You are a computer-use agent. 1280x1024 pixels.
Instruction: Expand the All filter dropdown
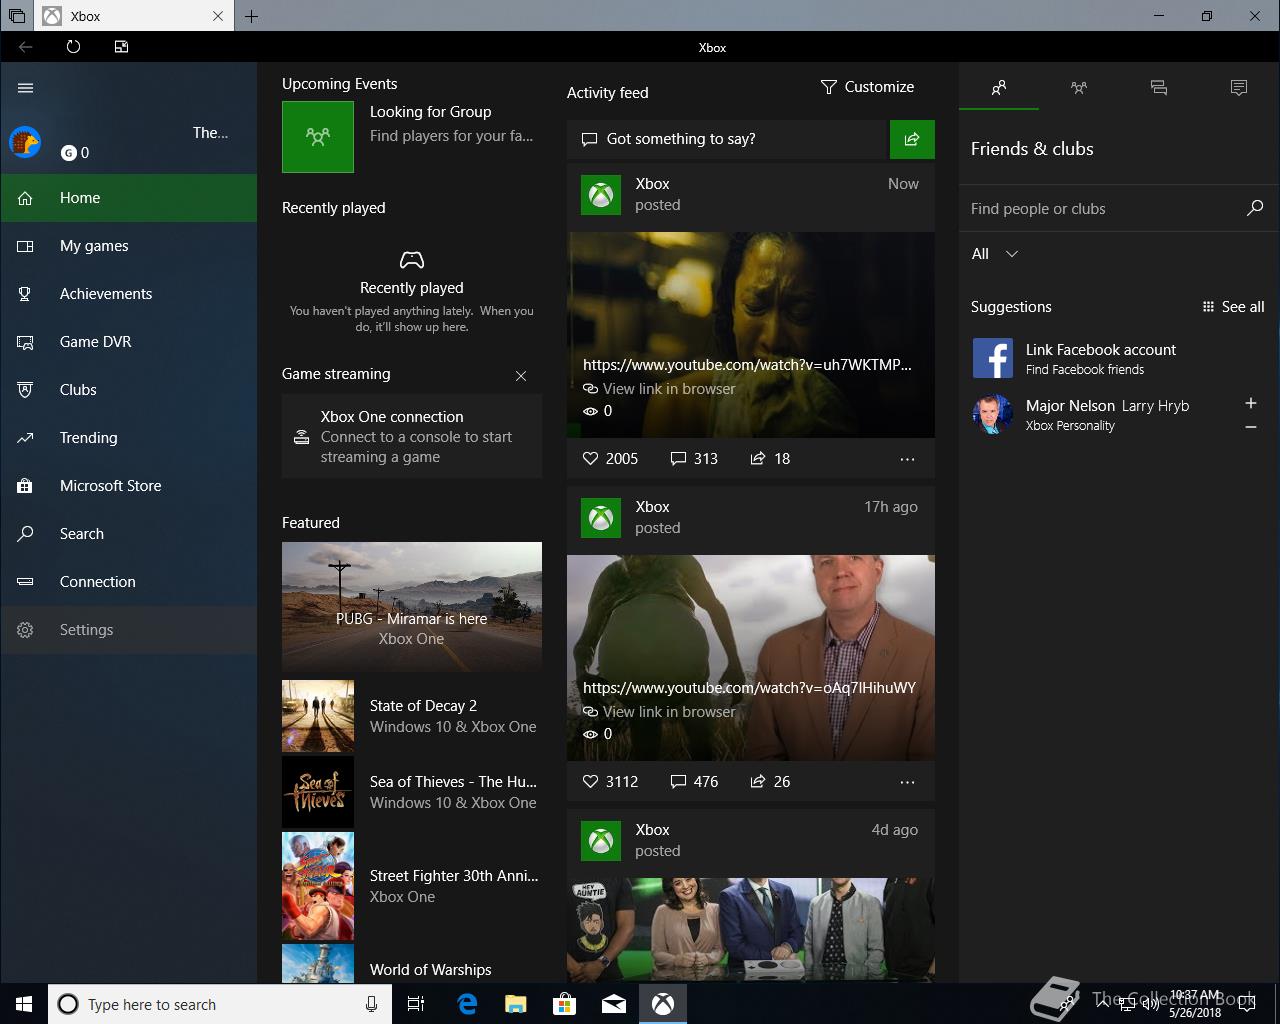coord(995,254)
